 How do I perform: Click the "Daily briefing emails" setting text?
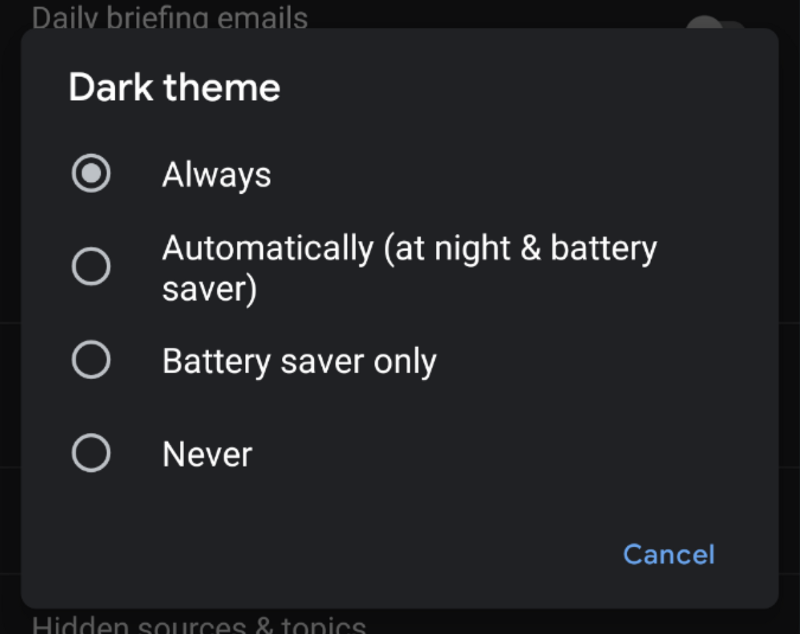(170, 17)
